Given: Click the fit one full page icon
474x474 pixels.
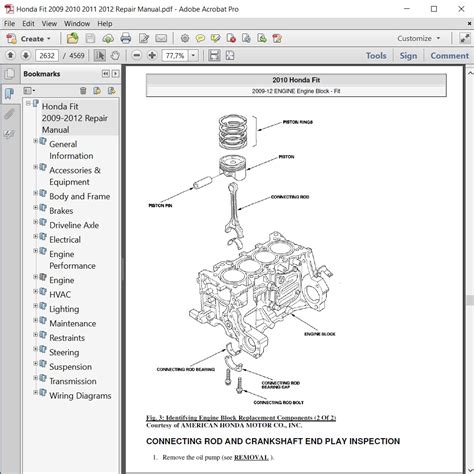Looking at the screenshot, I should click(x=230, y=55).
